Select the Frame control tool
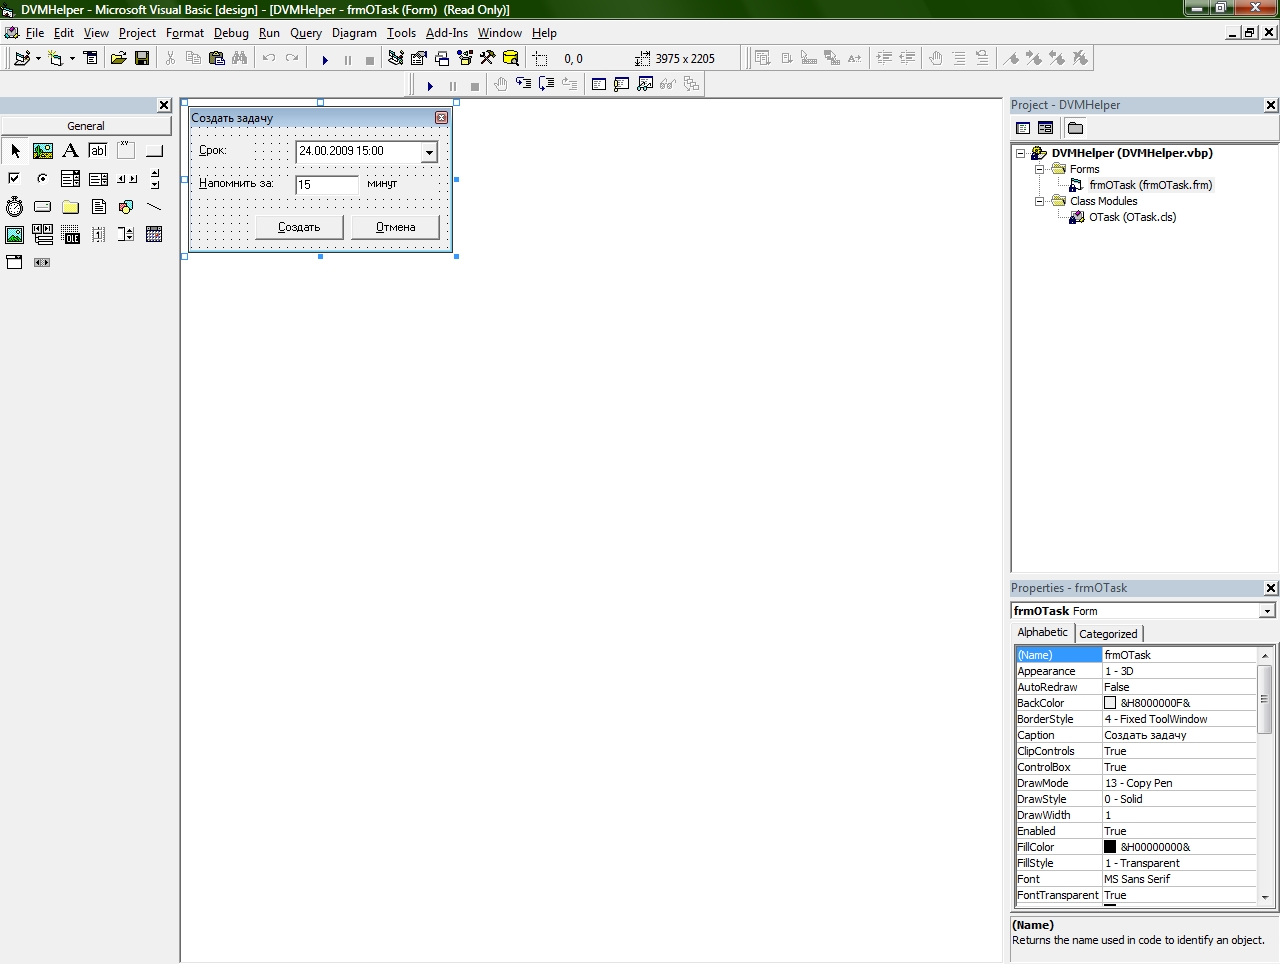This screenshot has width=1280, height=964. point(126,151)
